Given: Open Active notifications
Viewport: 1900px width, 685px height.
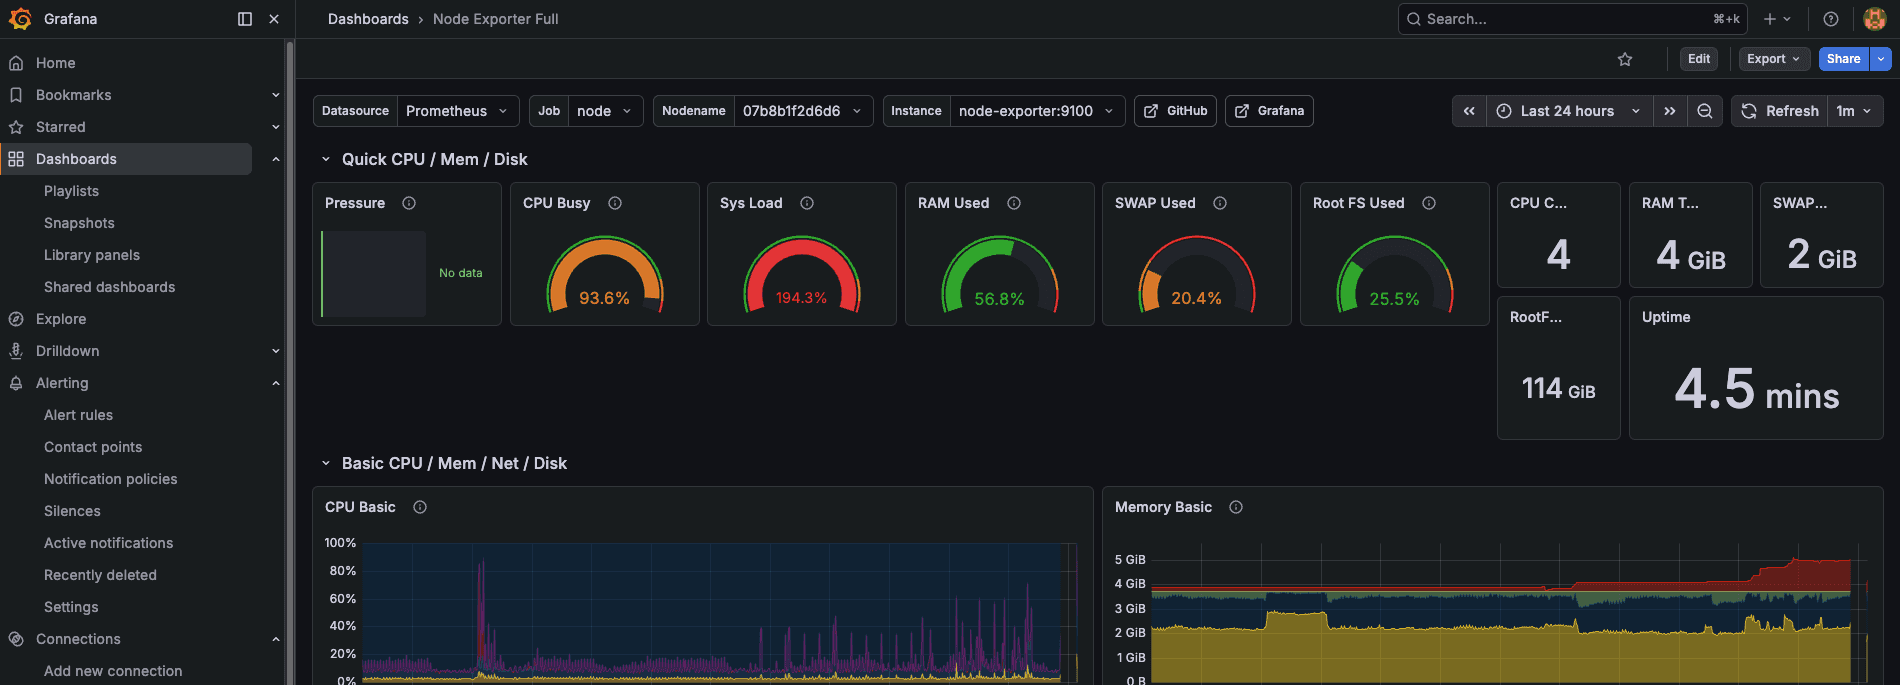Looking at the screenshot, I should (x=108, y=543).
